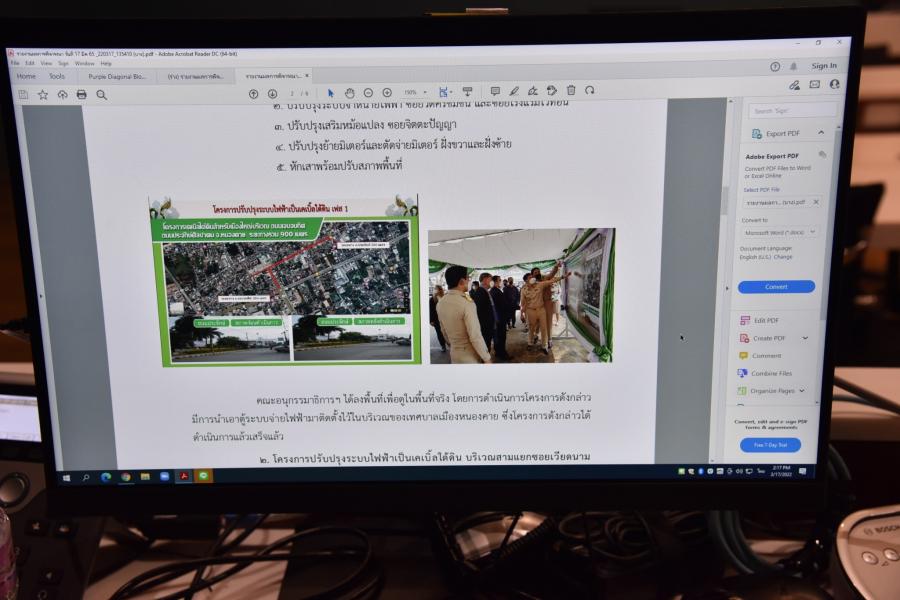Bookmark the file with the star icon

[x=43, y=94]
